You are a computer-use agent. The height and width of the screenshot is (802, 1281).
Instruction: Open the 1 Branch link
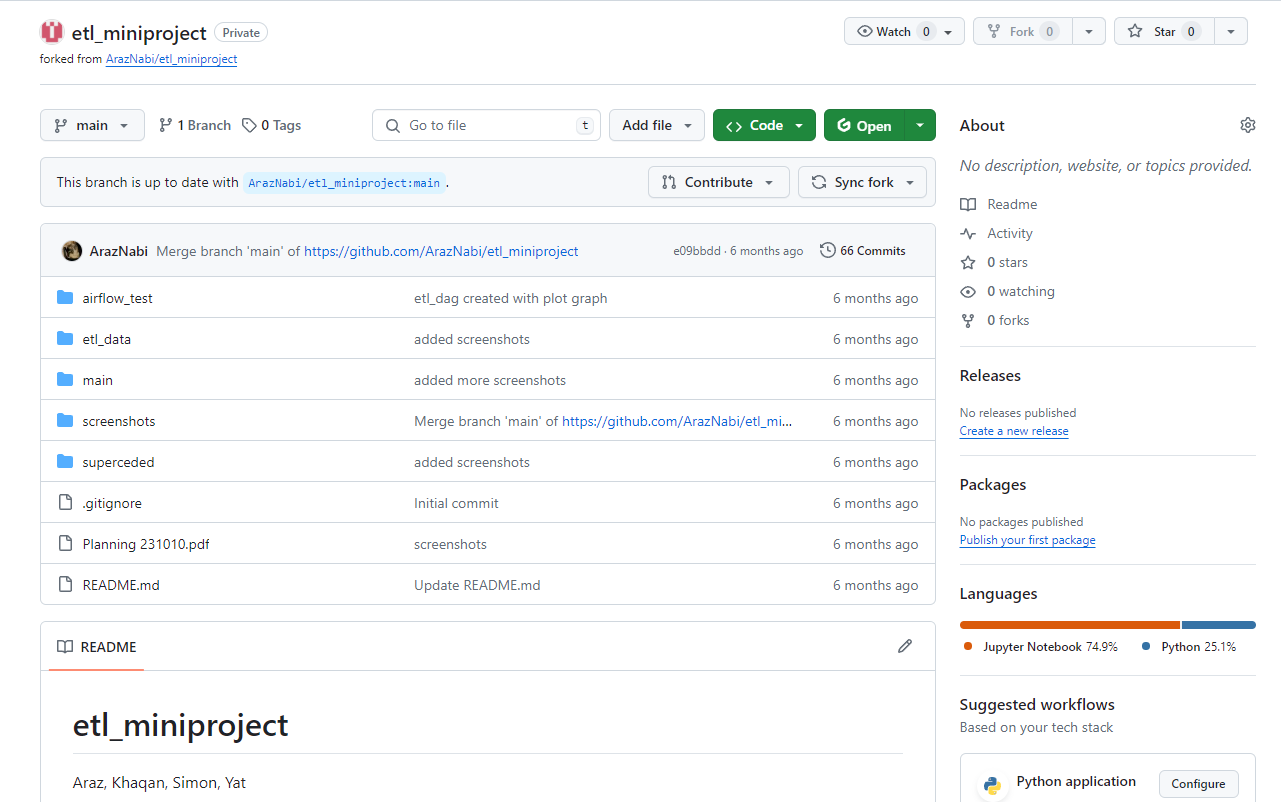(195, 125)
